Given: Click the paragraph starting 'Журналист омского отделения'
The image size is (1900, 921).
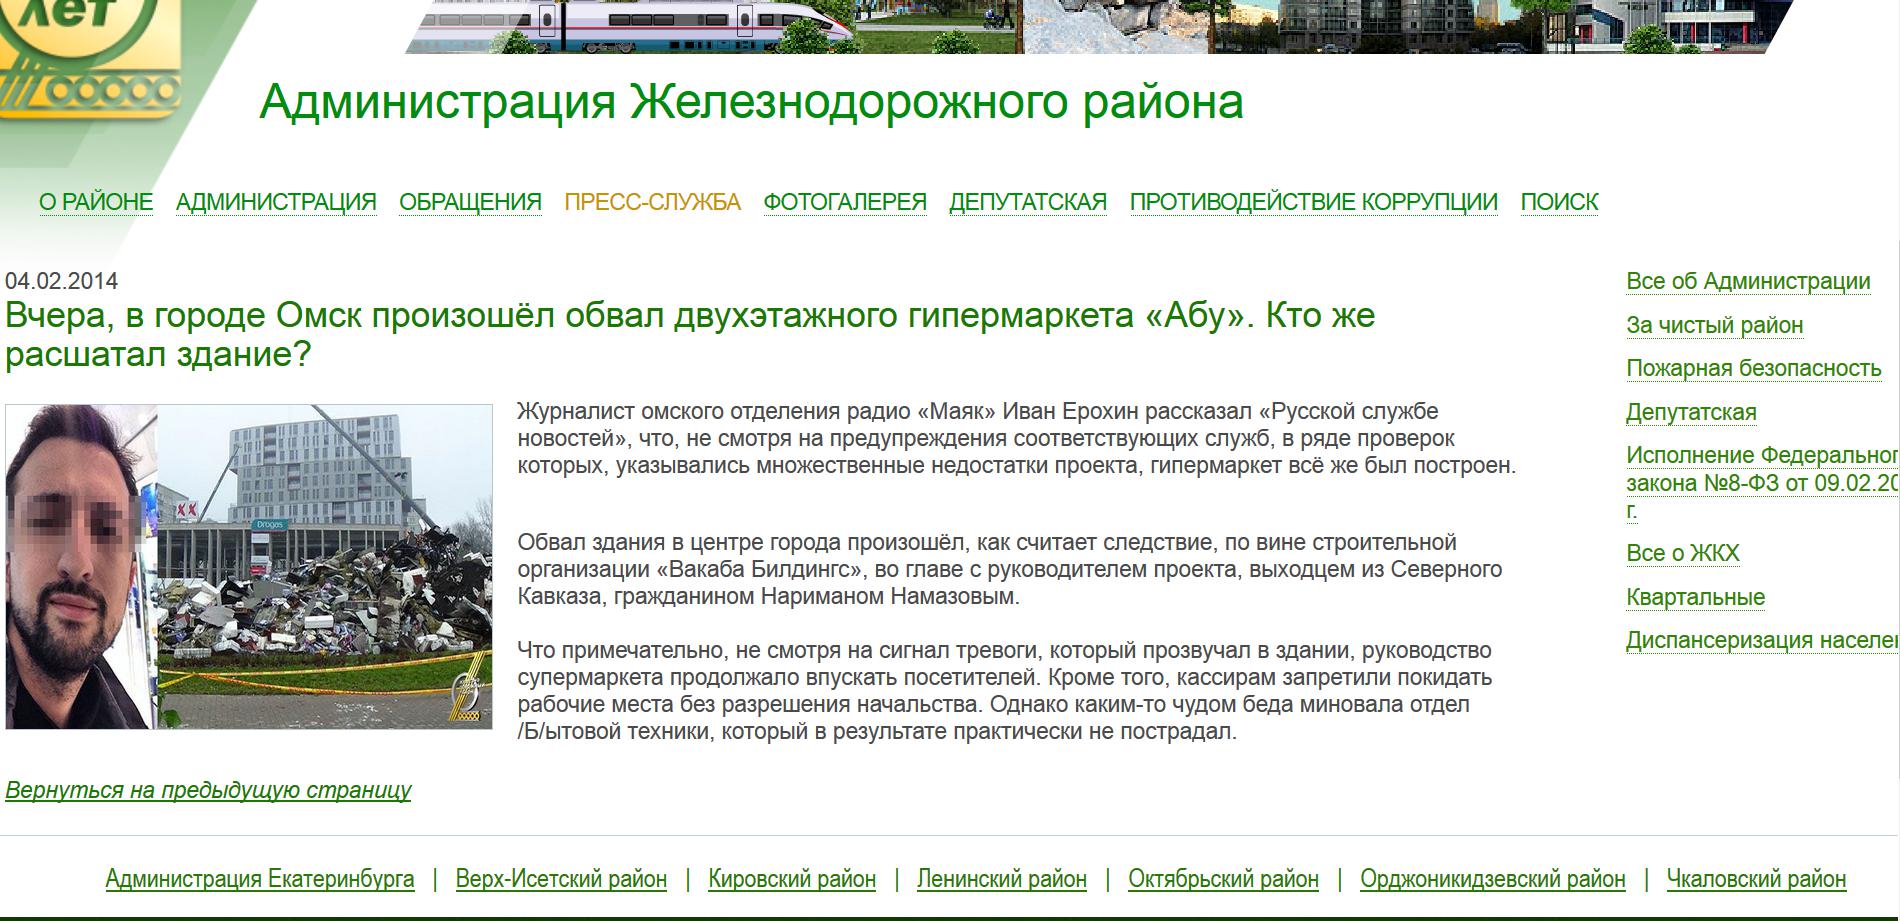Looking at the screenshot, I should (1017, 438).
